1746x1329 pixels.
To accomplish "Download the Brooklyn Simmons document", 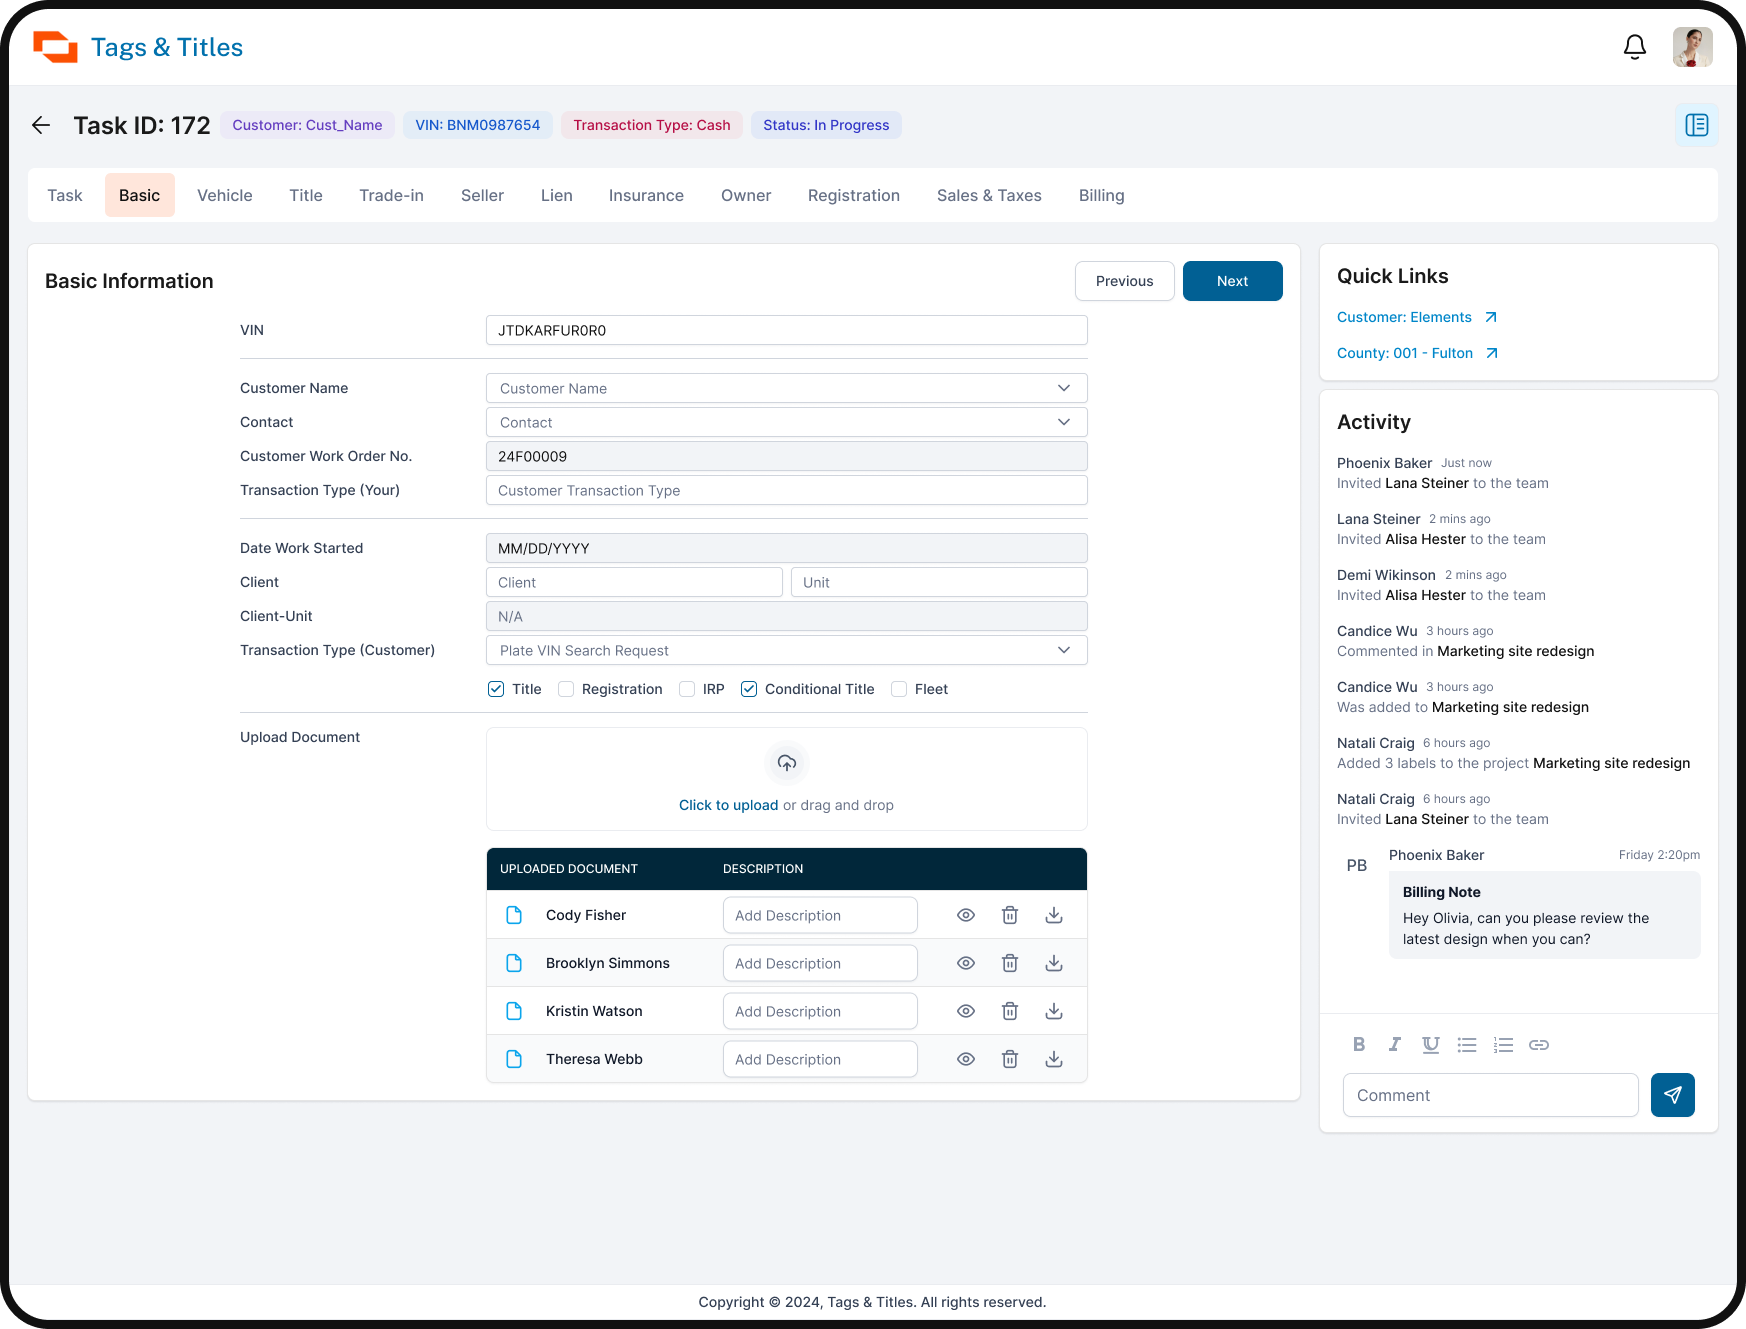I will [x=1054, y=963].
